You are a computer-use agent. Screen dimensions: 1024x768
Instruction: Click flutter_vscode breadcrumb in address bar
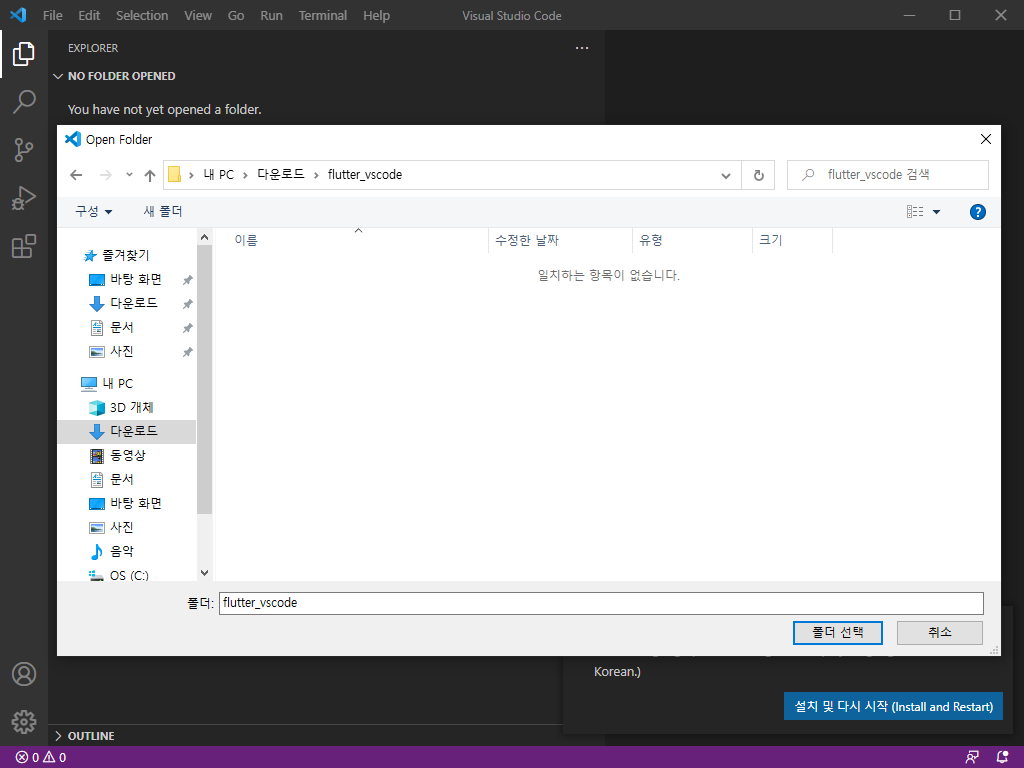click(x=365, y=174)
